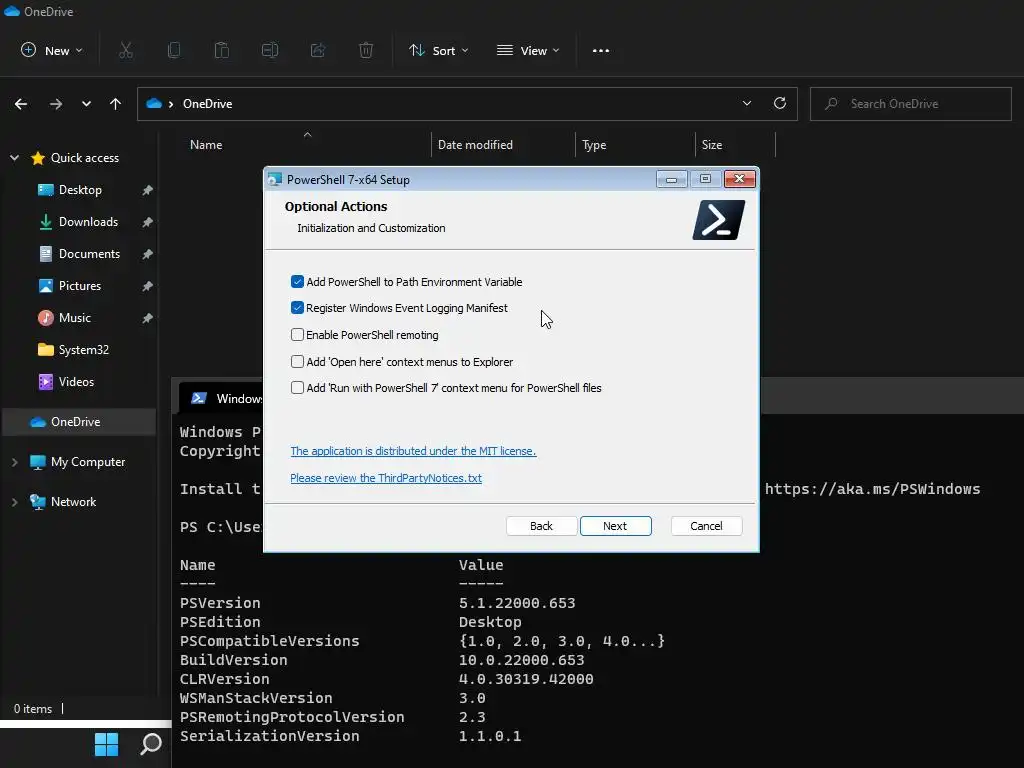Click the Copy icon in Explorer toolbar
The height and width of the screenshot is (768, 1024).
click(174, 50)
